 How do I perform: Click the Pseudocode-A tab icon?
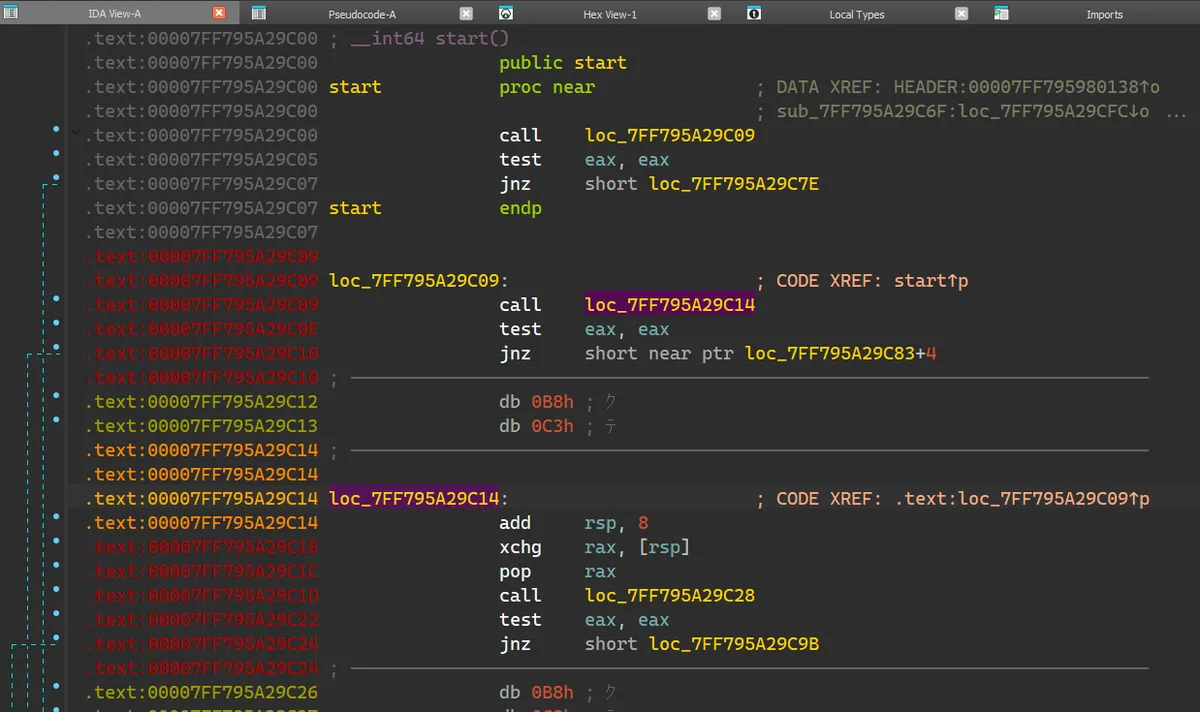[x=259, y=14]
